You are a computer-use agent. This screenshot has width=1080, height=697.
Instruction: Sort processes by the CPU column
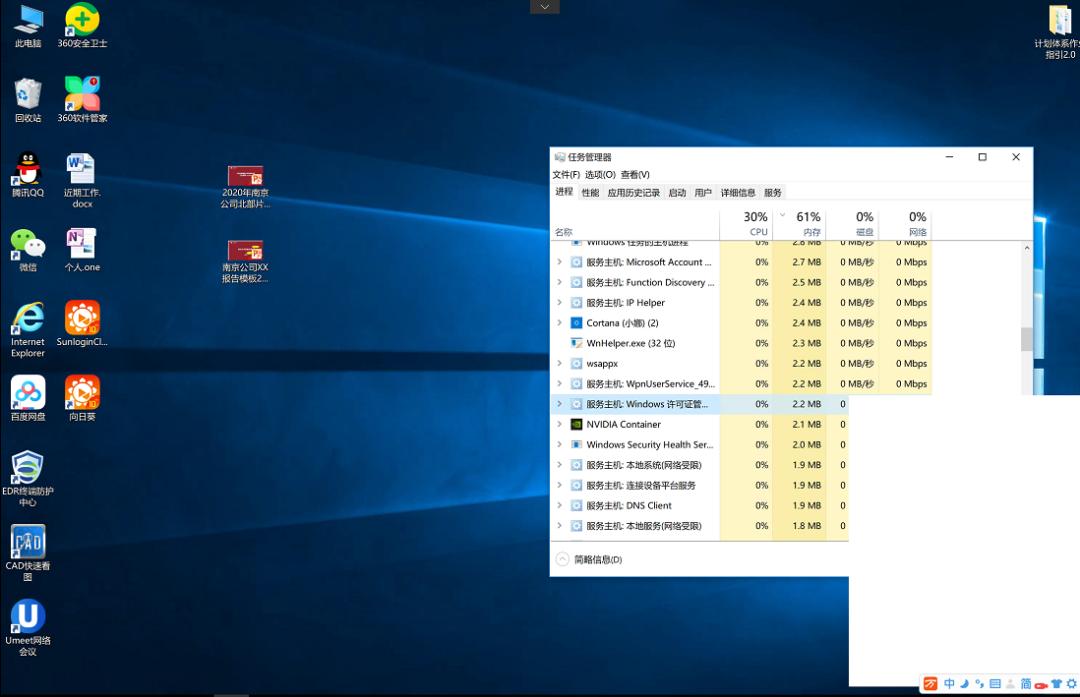tap(756, 223)
